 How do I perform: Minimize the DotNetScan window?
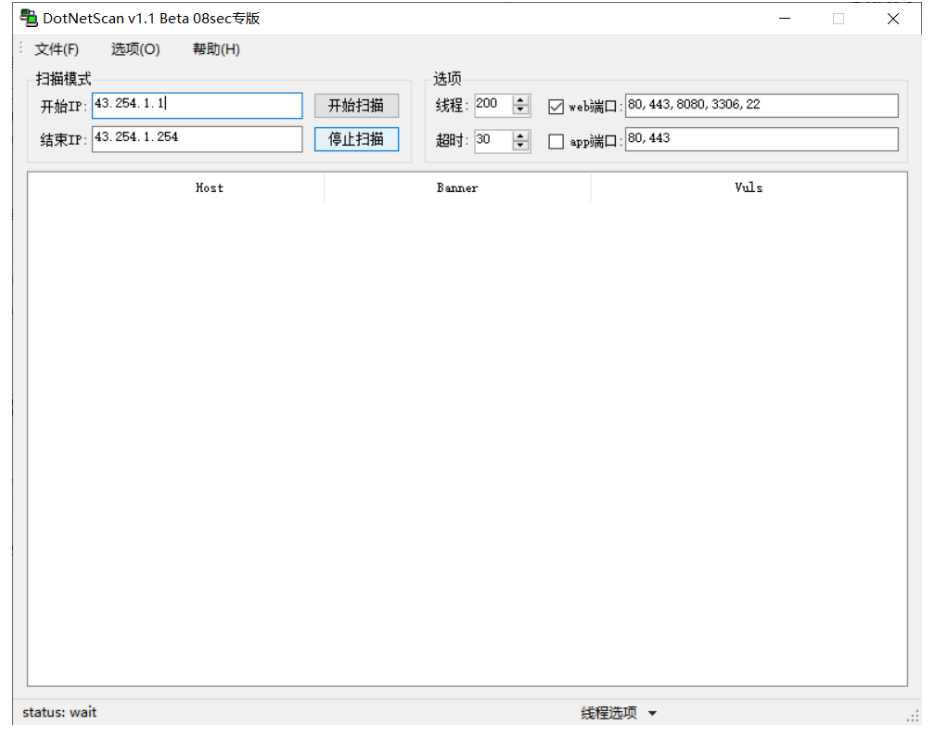tap(785, 18)
